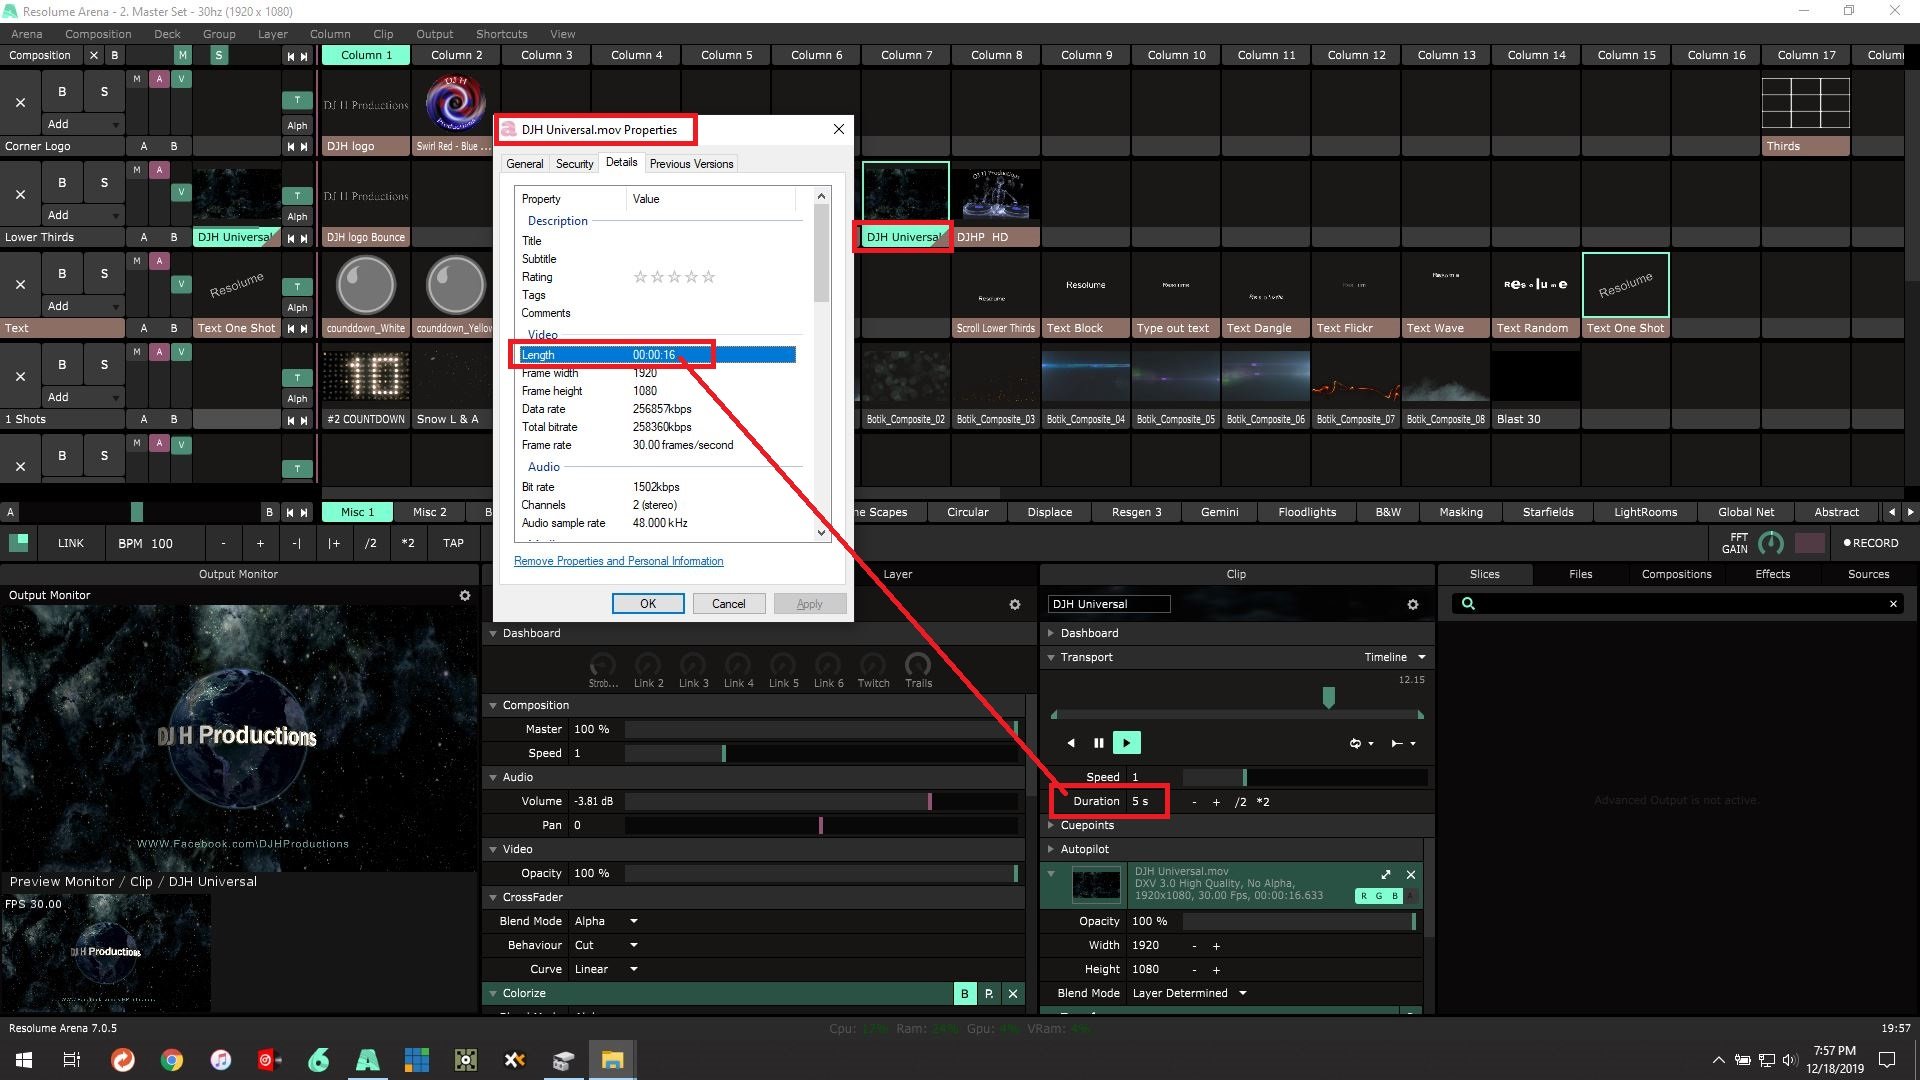Open Chrome from Windows taskbar
Screen dimensions: 1920x1080
172,1060
